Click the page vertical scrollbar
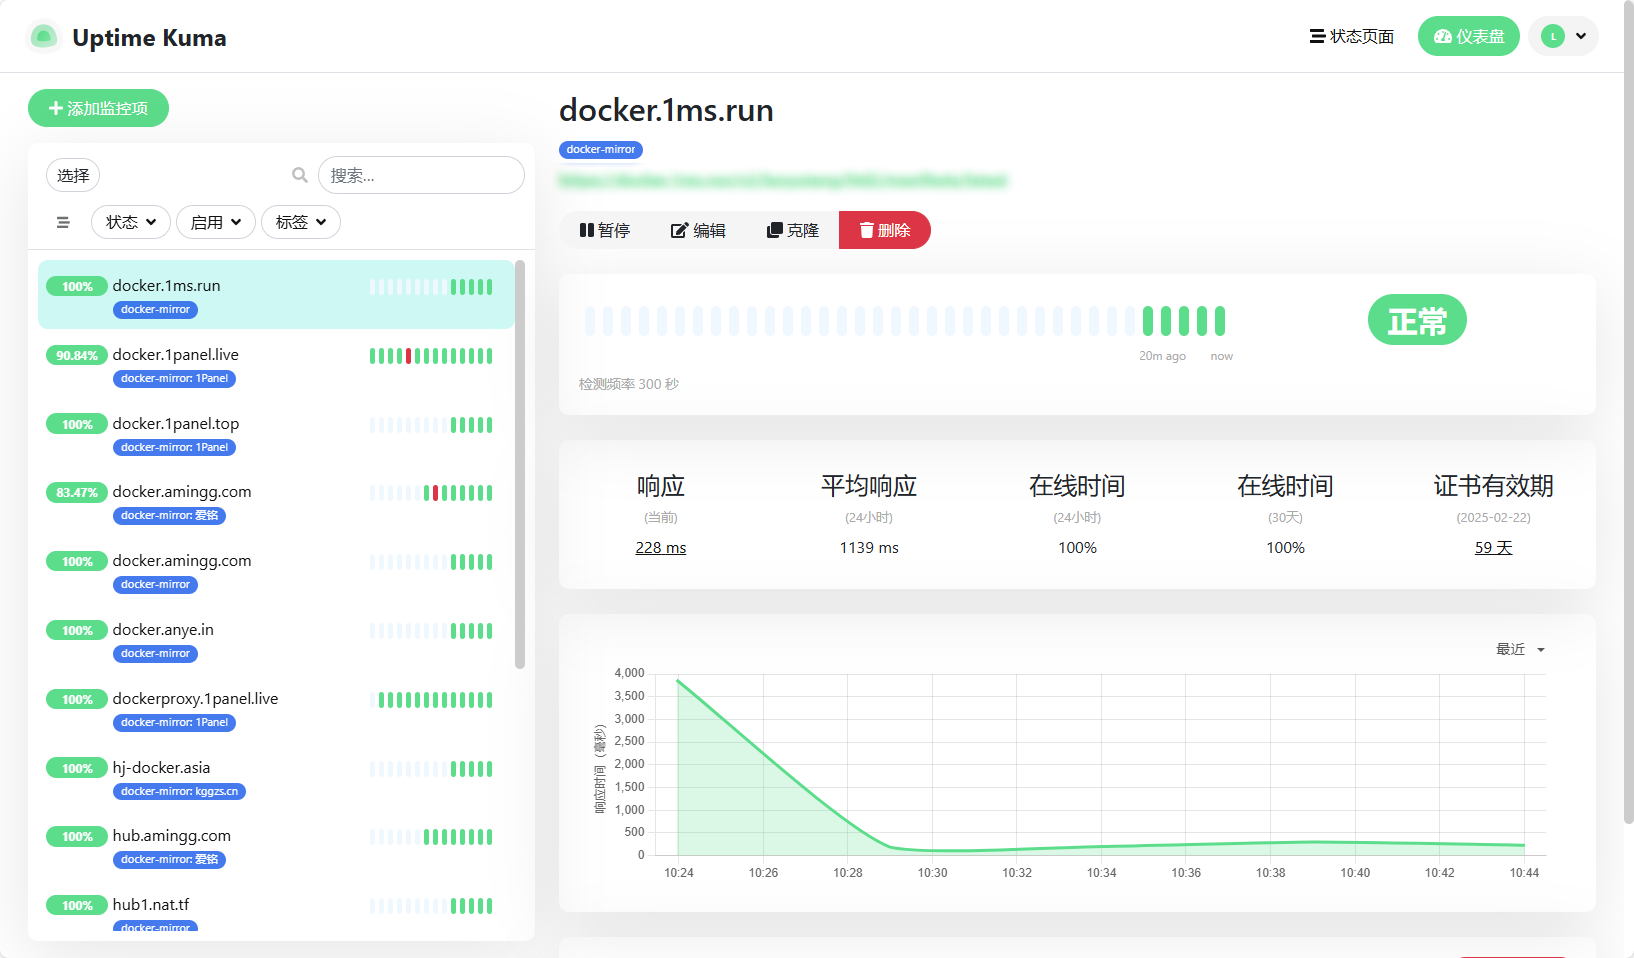 tap(1628, 410)
